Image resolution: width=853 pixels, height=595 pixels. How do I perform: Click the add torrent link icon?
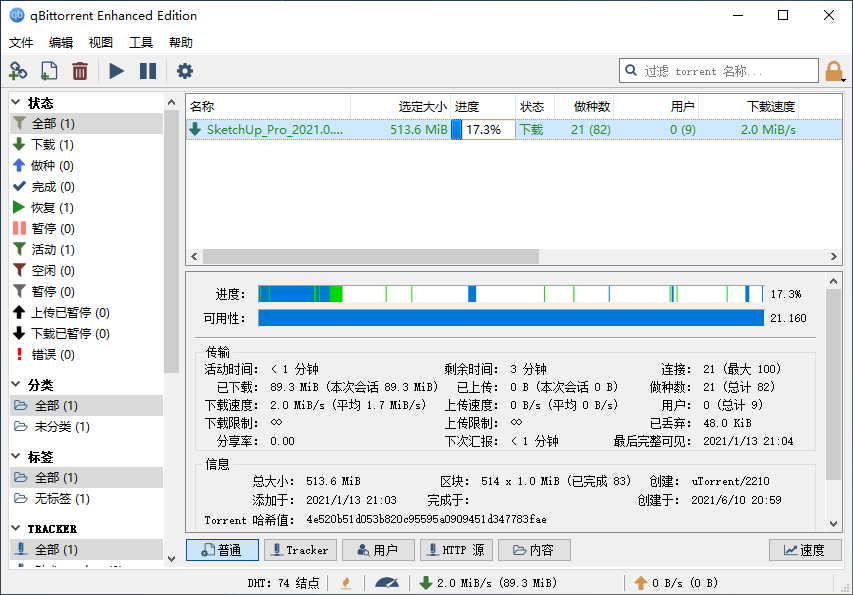click(18, 71)
